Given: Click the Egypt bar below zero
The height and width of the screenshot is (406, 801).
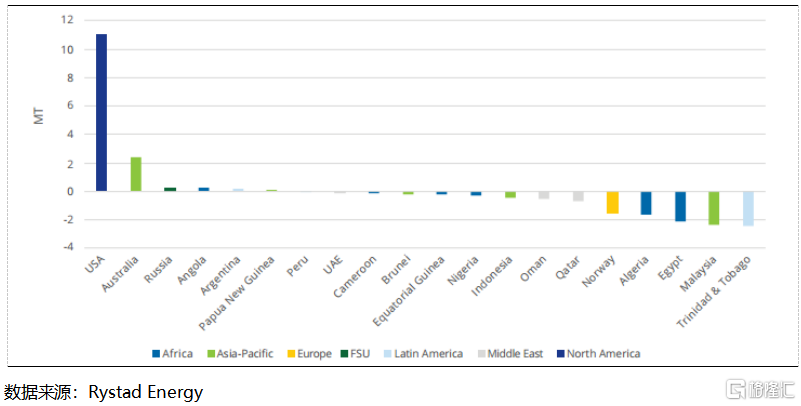Looking at the screenshot, I should click(x=680, y=206).
